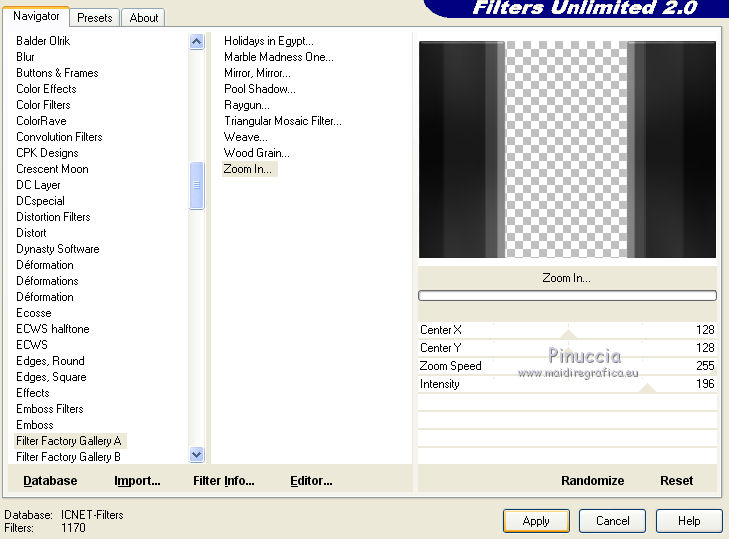729x539 pixels.
Task: Click the progress bar under Zoom In
Action: point(567,295)
